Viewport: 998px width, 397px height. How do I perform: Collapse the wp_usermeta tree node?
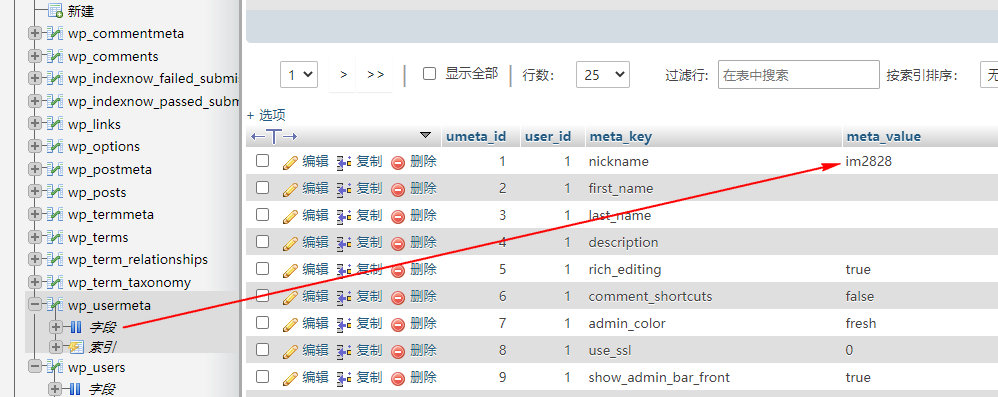(x=34, y=305)
